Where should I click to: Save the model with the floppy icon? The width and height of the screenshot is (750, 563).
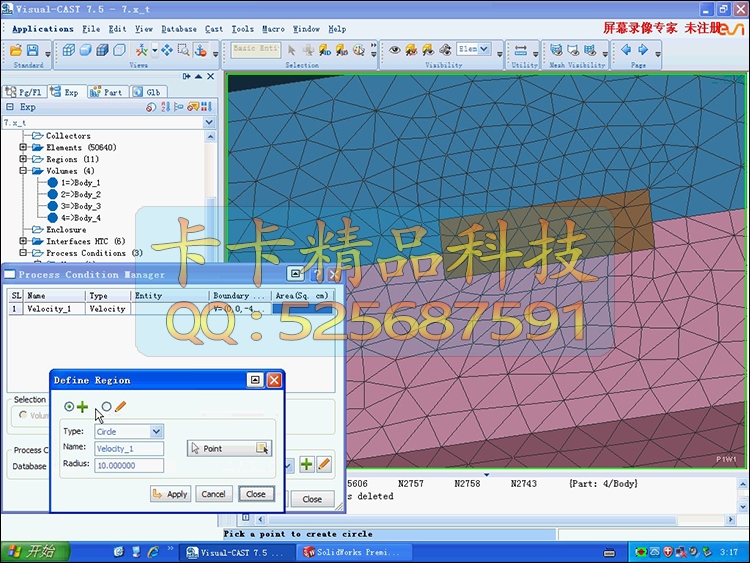(x=32, y=50)
